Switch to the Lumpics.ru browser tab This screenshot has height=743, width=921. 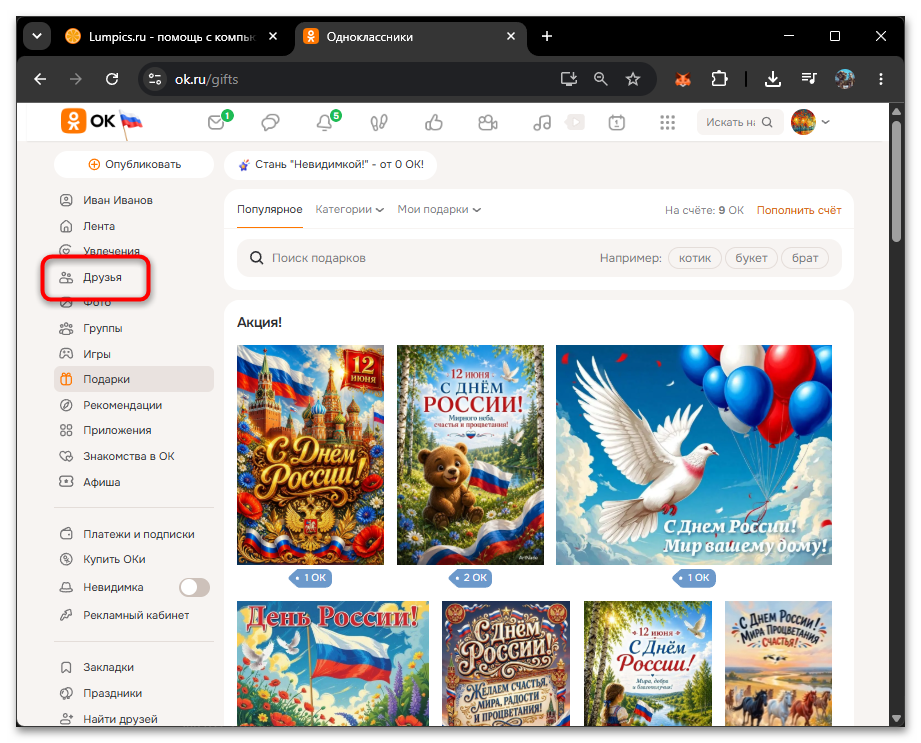pos(172,36)
